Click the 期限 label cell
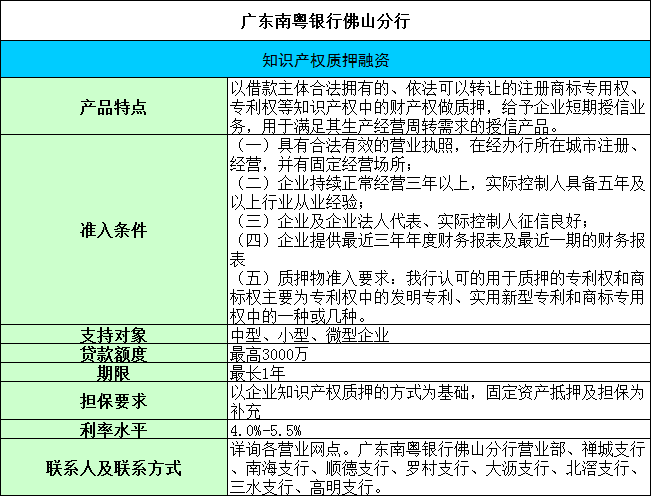The height and width of the screenshot is (496, 651). click(114, 372)
